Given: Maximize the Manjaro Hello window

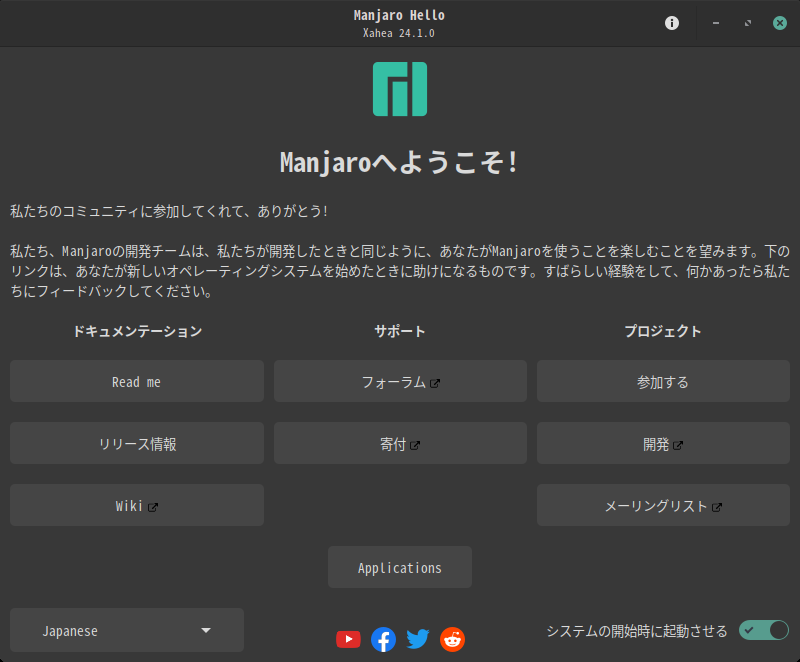Looking at the screenshot, I should pos(747,23).
